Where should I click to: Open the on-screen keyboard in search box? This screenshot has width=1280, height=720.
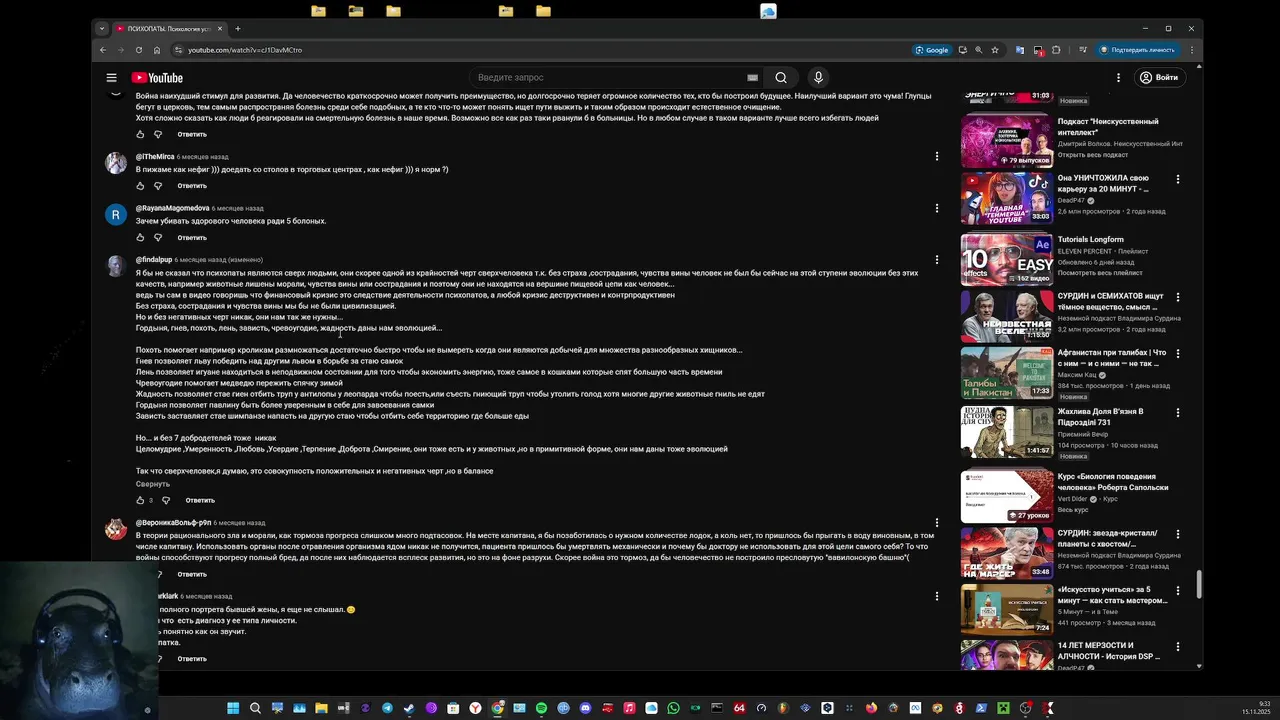tap(752, 77)
